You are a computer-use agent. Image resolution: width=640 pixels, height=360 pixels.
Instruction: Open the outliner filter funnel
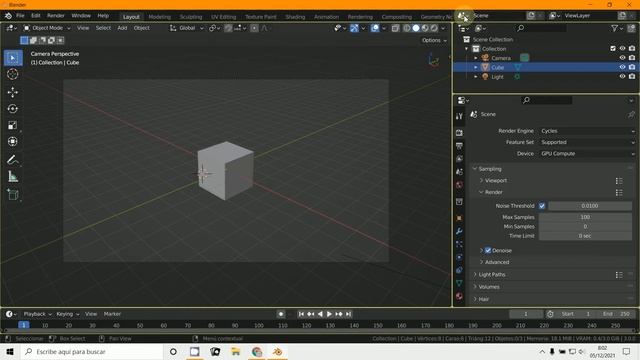(x=614, y=28)
